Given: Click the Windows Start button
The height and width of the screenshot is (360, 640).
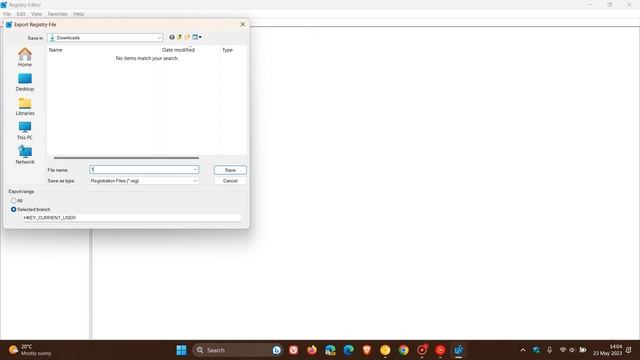Looking at the screenshot, I should coord(181,350).
